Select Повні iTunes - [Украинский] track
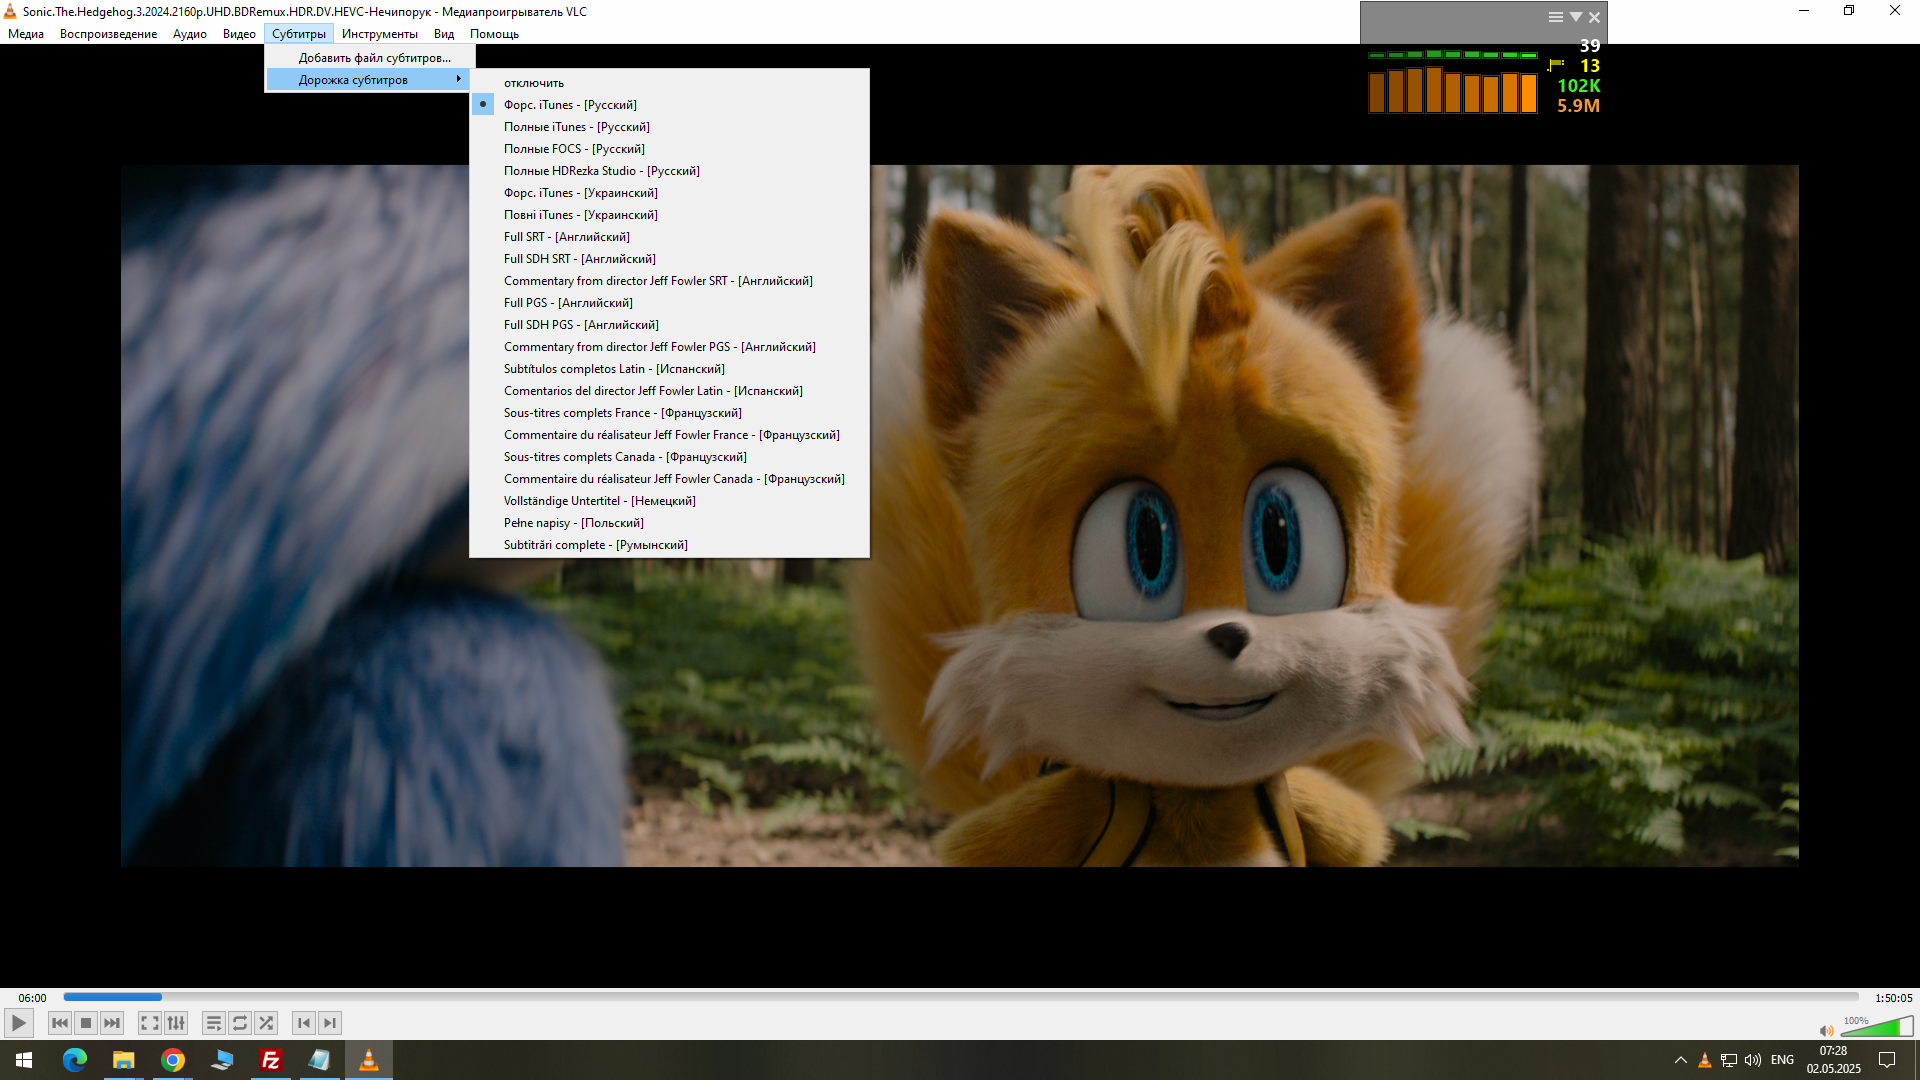 669,215
